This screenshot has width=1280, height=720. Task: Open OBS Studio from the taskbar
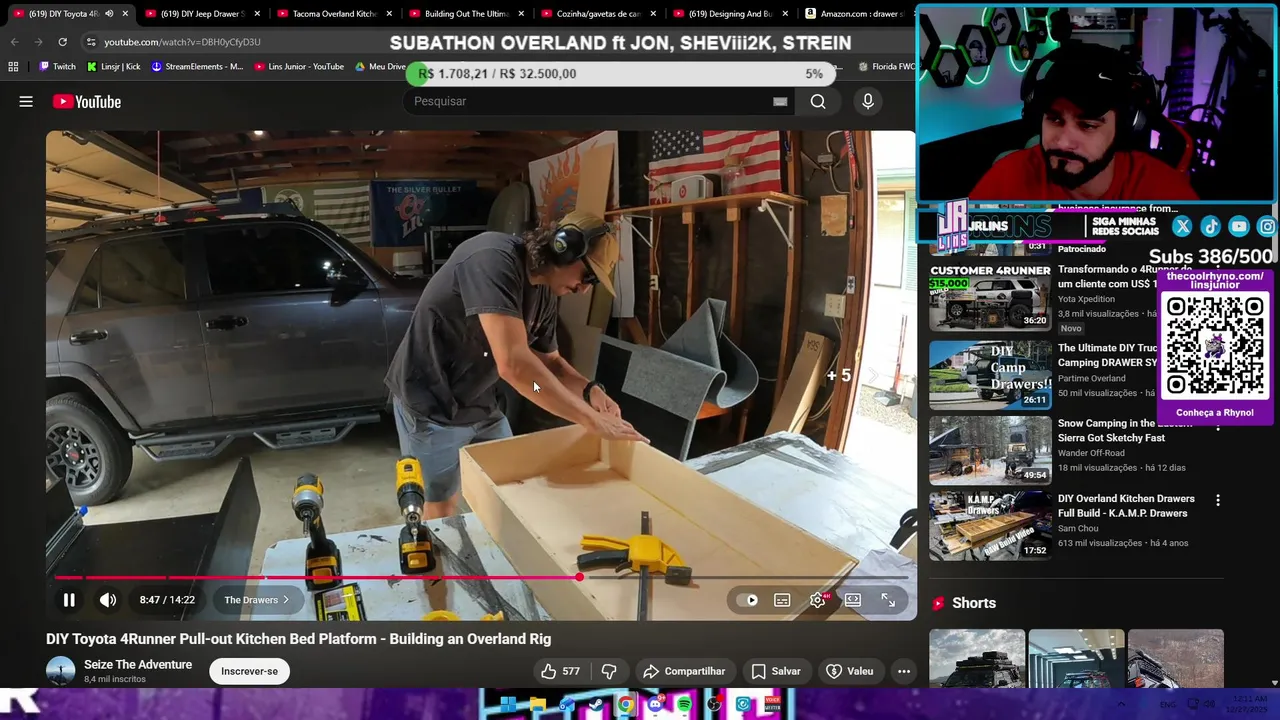pos(714,705)
